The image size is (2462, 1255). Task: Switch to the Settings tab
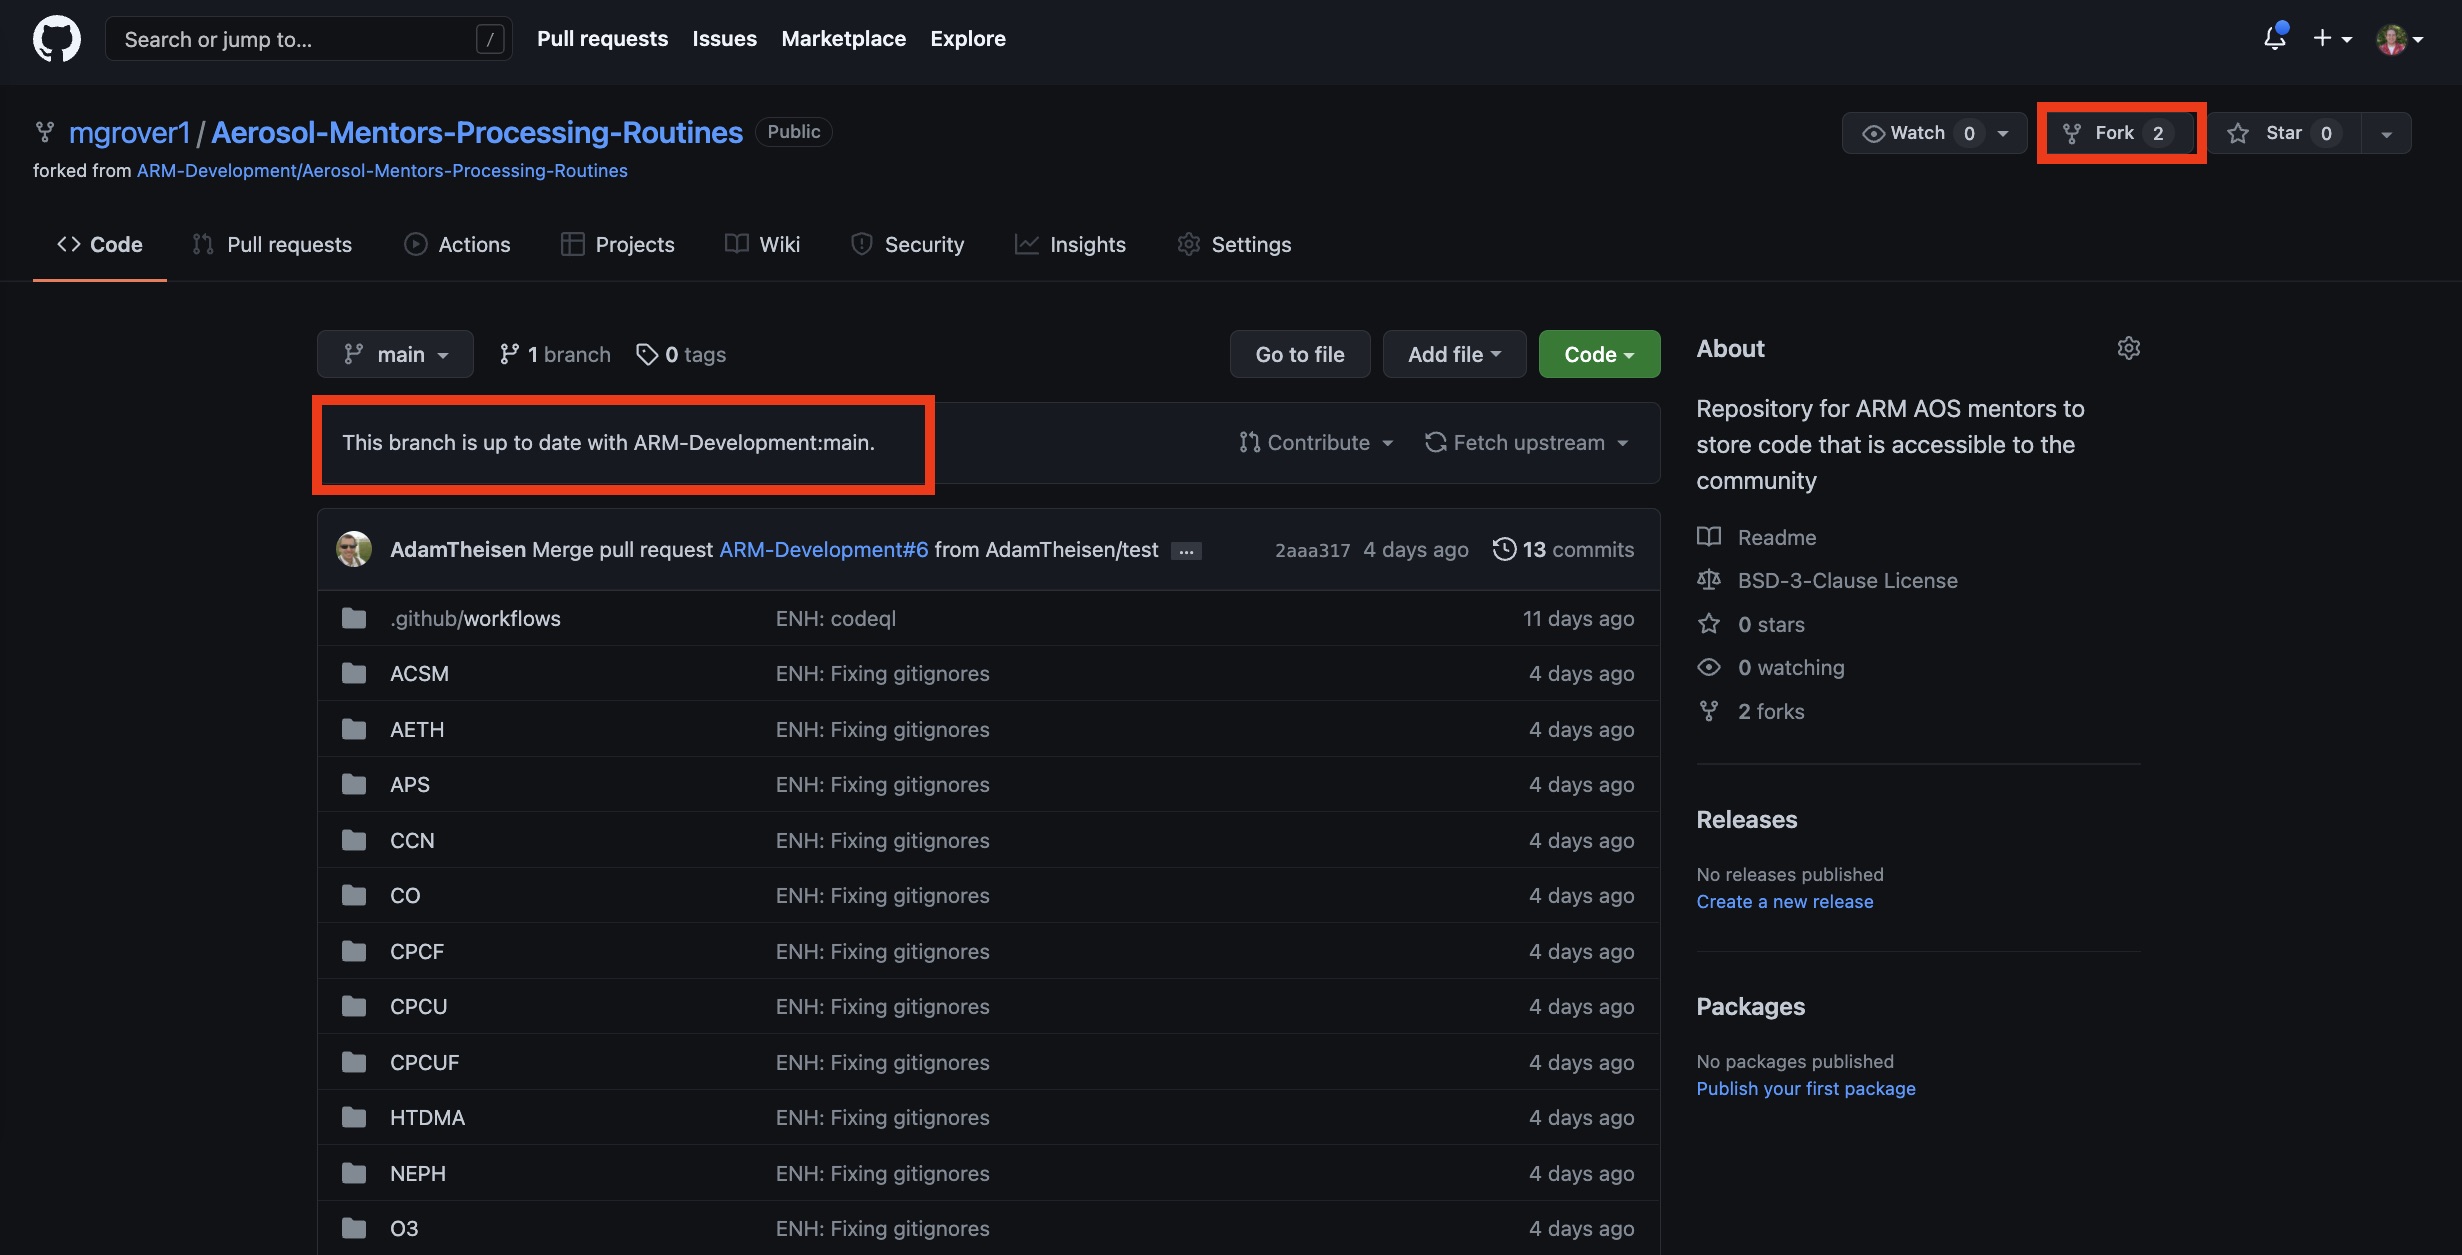pos(1234,244)
